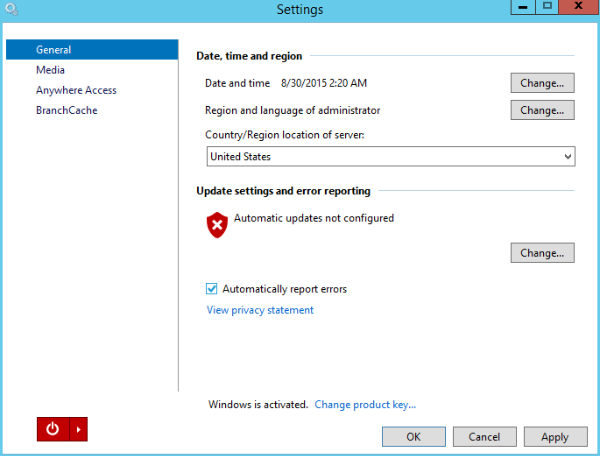Close the Settings window
This screenshot has width=600, height=456.
[x=579, y=7]
